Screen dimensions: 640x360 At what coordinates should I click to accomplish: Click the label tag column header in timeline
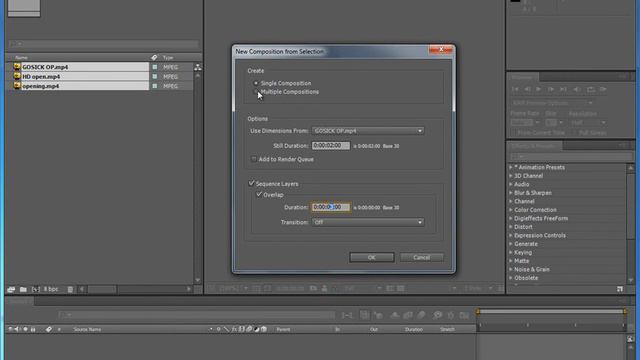coord(49,329)
